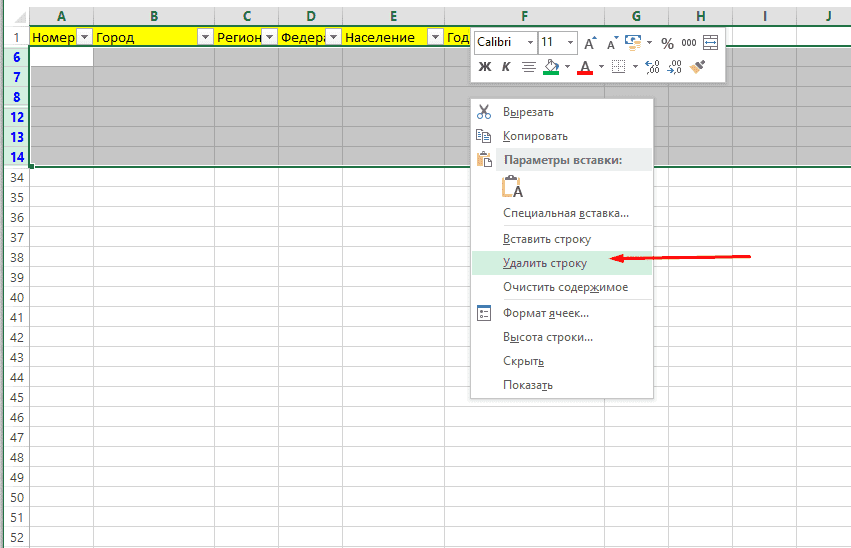The height and width of the screenshot is (548, 851).
Task: Decrease font size in mini toolbar
Action: (x=612, y=43)
